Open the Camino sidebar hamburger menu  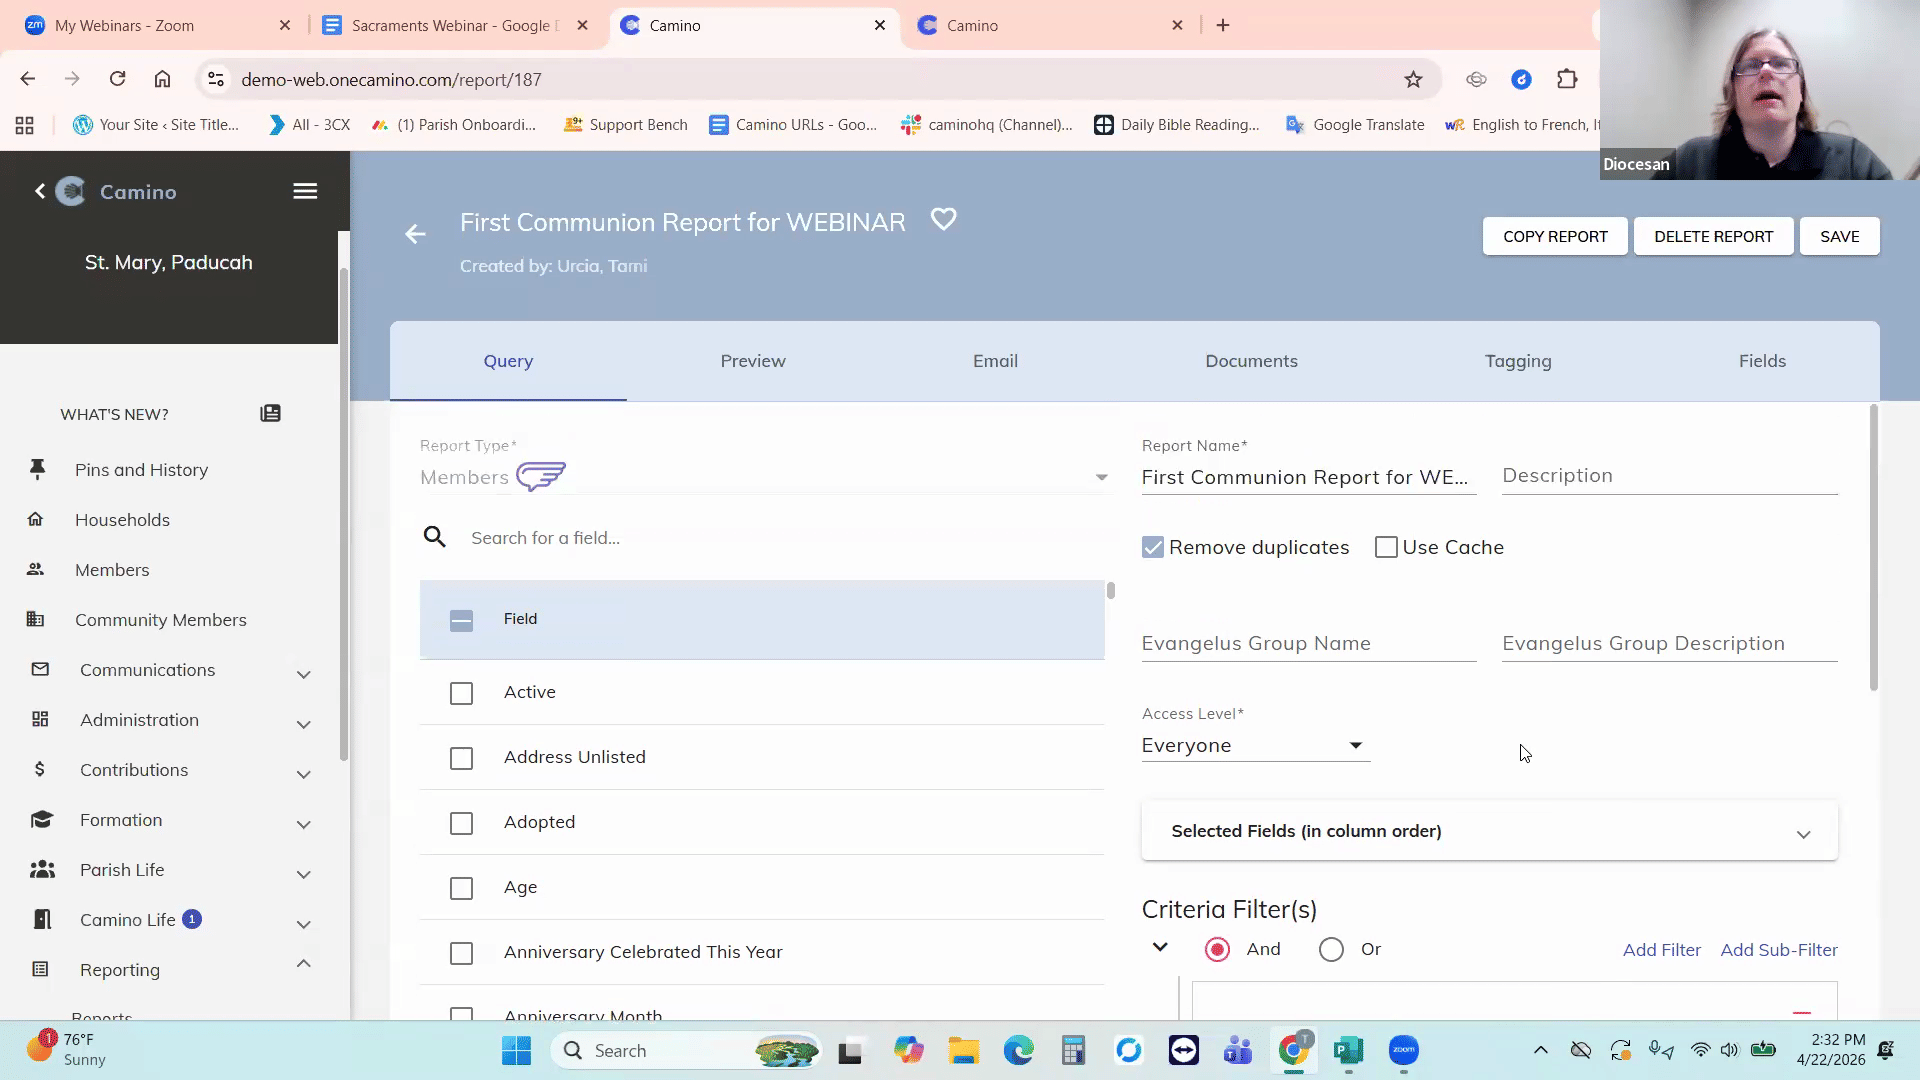(x=305, y=191)
